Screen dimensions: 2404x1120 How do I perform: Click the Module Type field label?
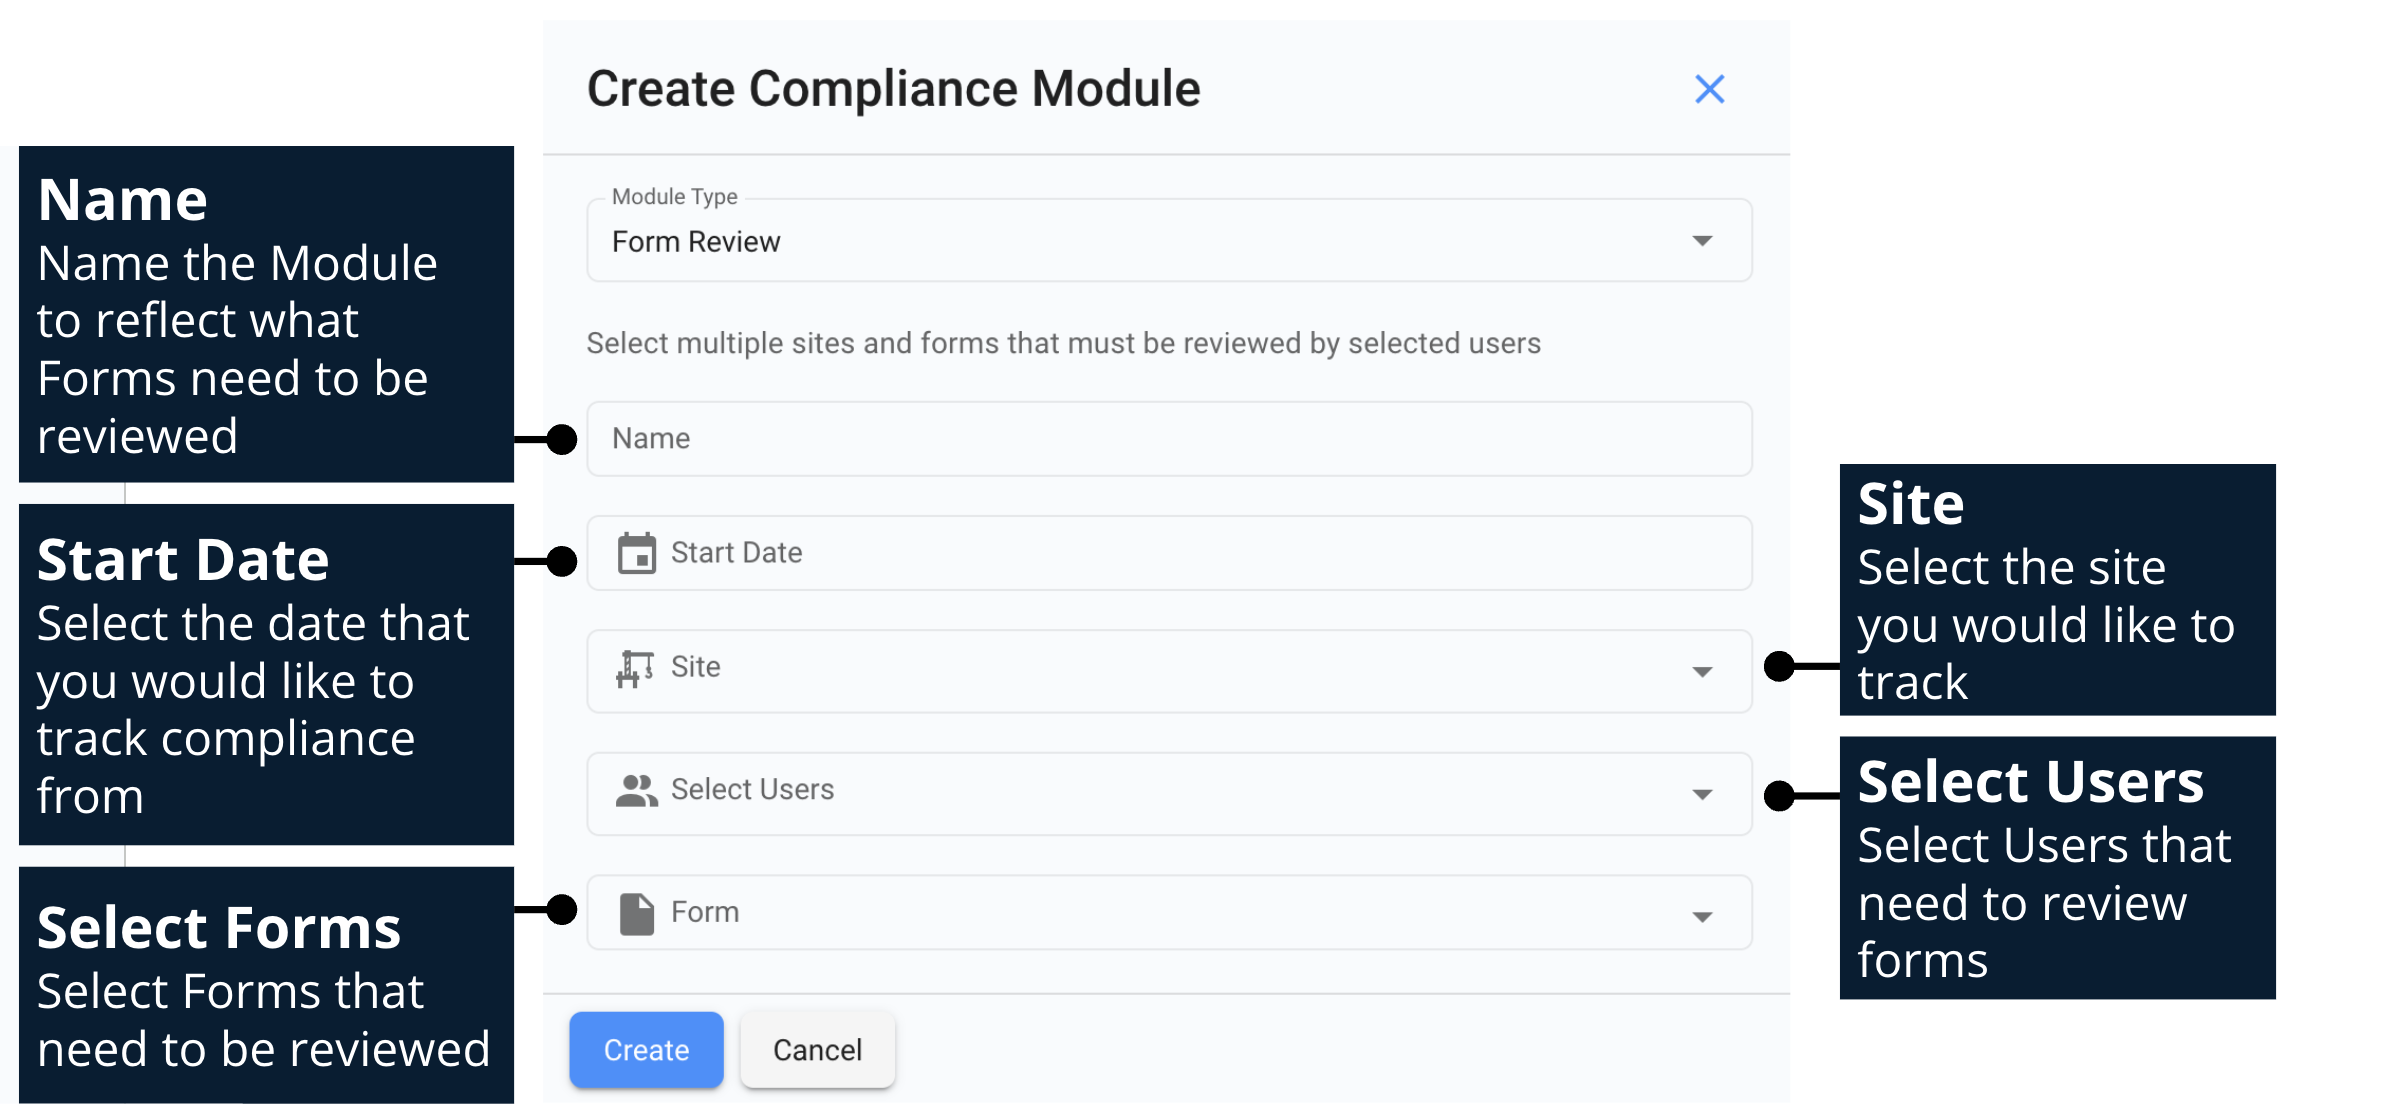(675, 197)
